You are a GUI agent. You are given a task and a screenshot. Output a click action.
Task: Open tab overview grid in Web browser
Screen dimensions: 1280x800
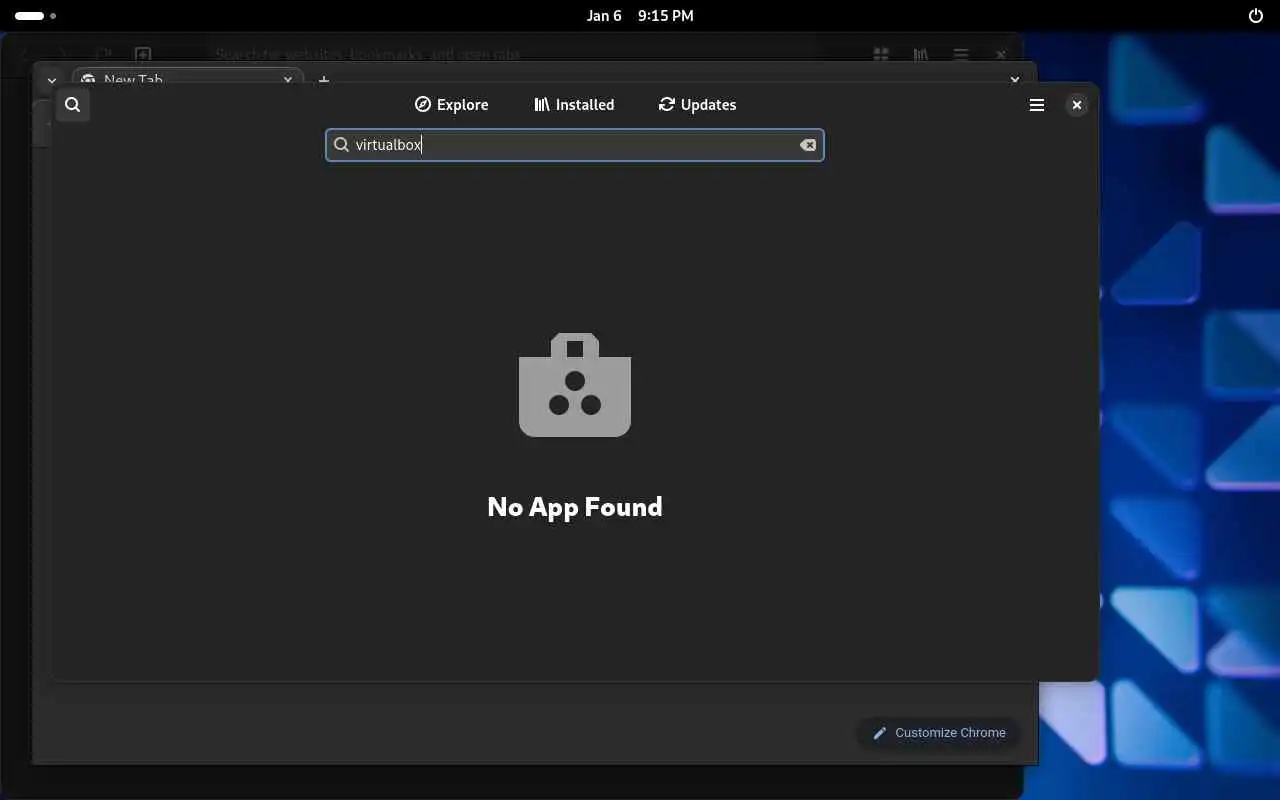(881, 54)
